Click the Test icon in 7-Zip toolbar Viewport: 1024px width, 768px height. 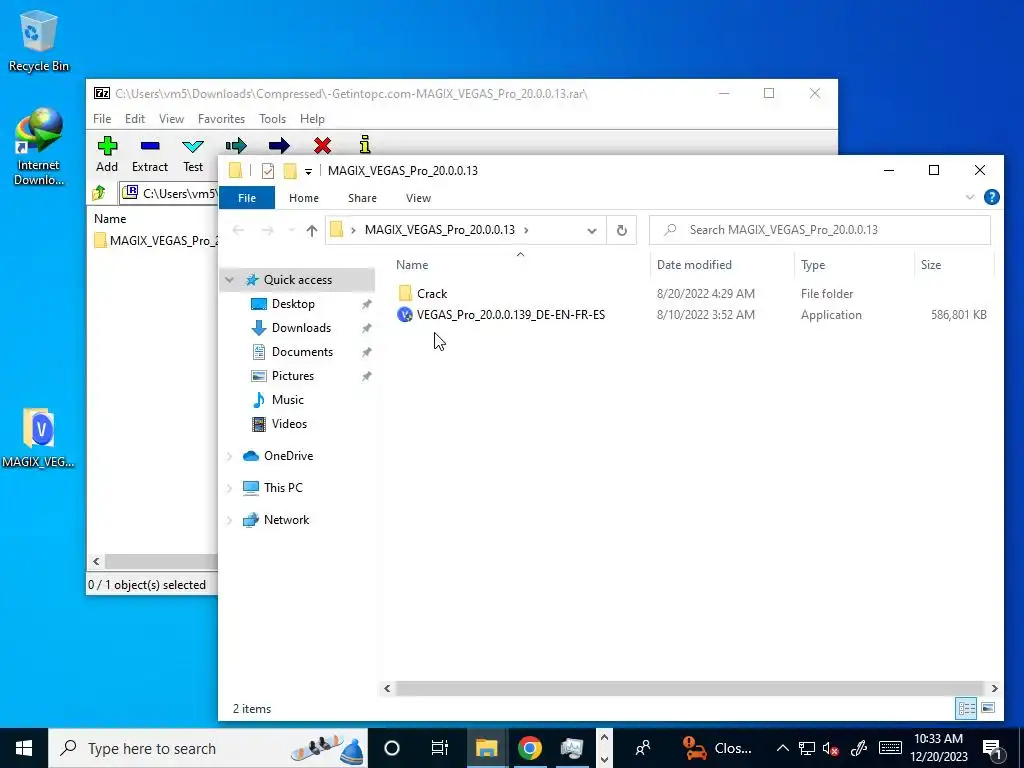tap(193, 146)
